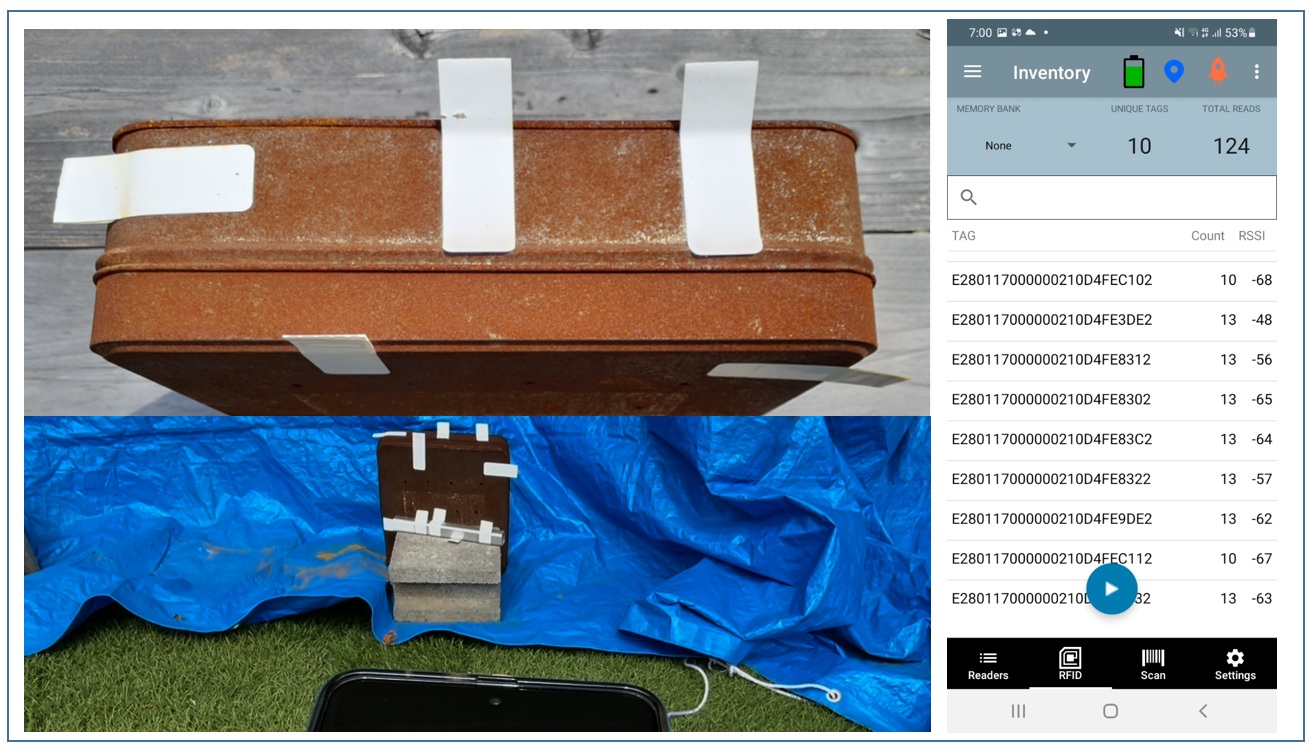The image size is (1314, 753).
Task: Tap the green battery status icon
Action: click(x=1133, y=72)
